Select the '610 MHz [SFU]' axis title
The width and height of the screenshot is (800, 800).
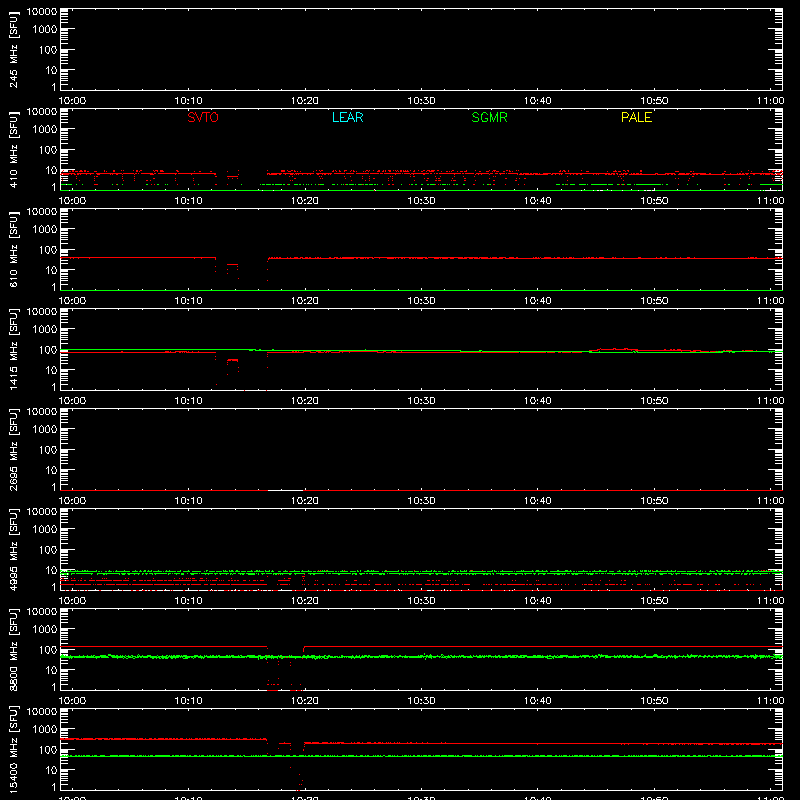click(13, 249)
